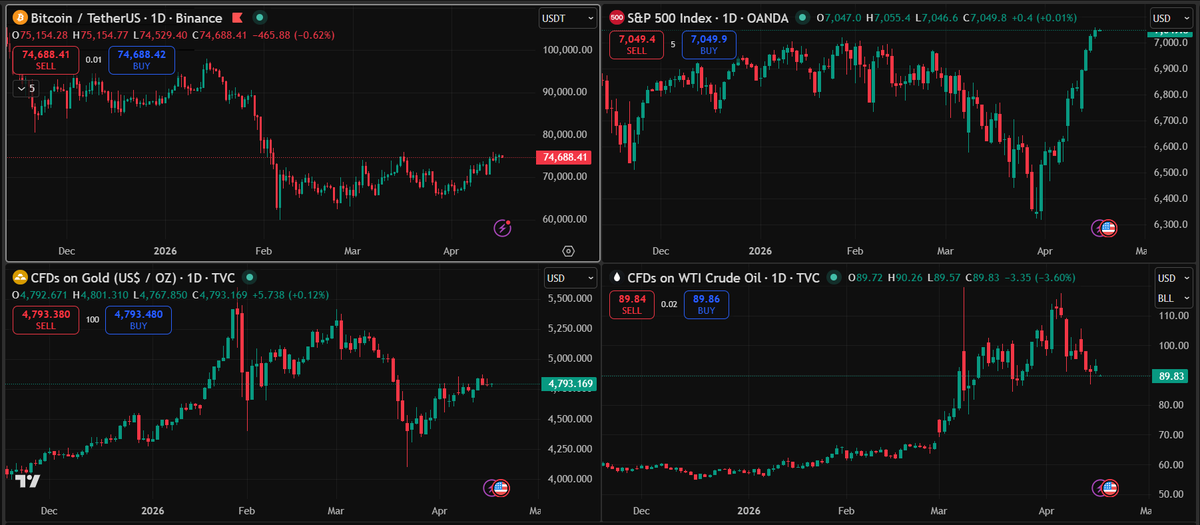The width and height of the screenshot is (1200, 525).
Task: Open the Bitcoin chart axis settings gear
Action: [x=568, y=251]
